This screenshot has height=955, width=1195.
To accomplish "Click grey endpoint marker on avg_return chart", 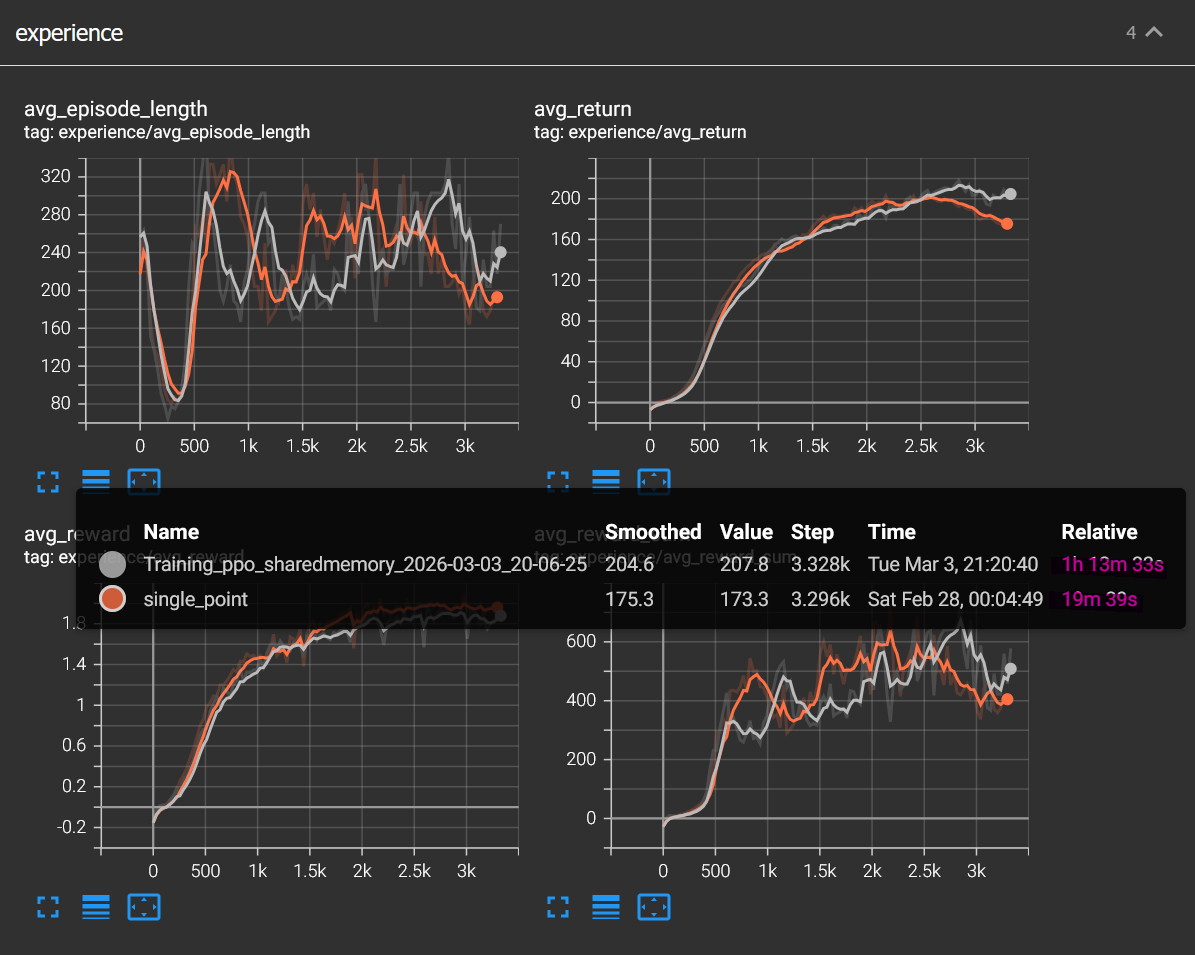I will (1010, 194).
